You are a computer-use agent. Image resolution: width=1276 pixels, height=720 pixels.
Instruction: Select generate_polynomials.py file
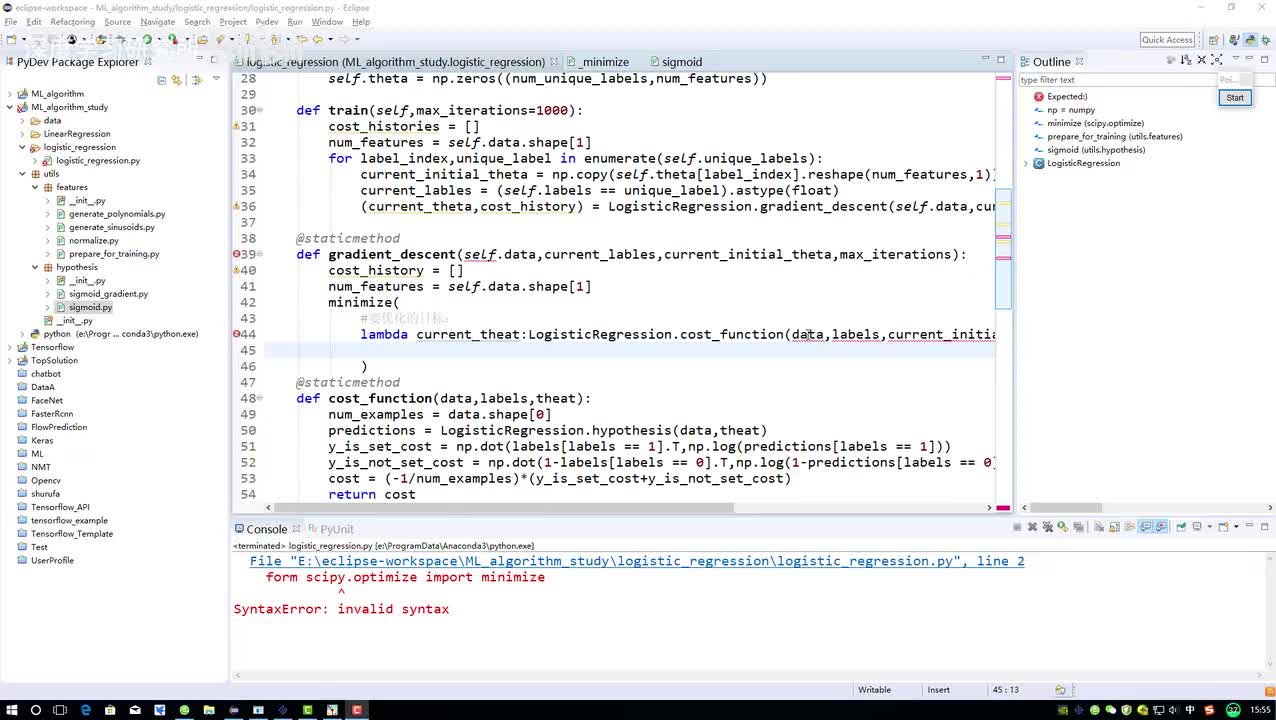(116, 214)
